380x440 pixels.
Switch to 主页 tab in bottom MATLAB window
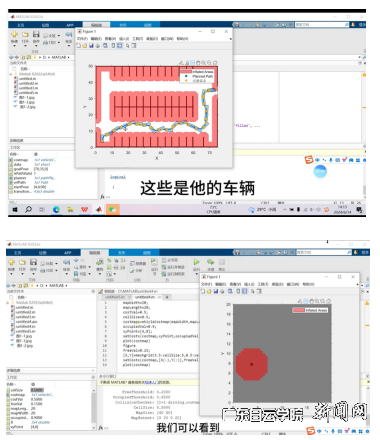18,253
